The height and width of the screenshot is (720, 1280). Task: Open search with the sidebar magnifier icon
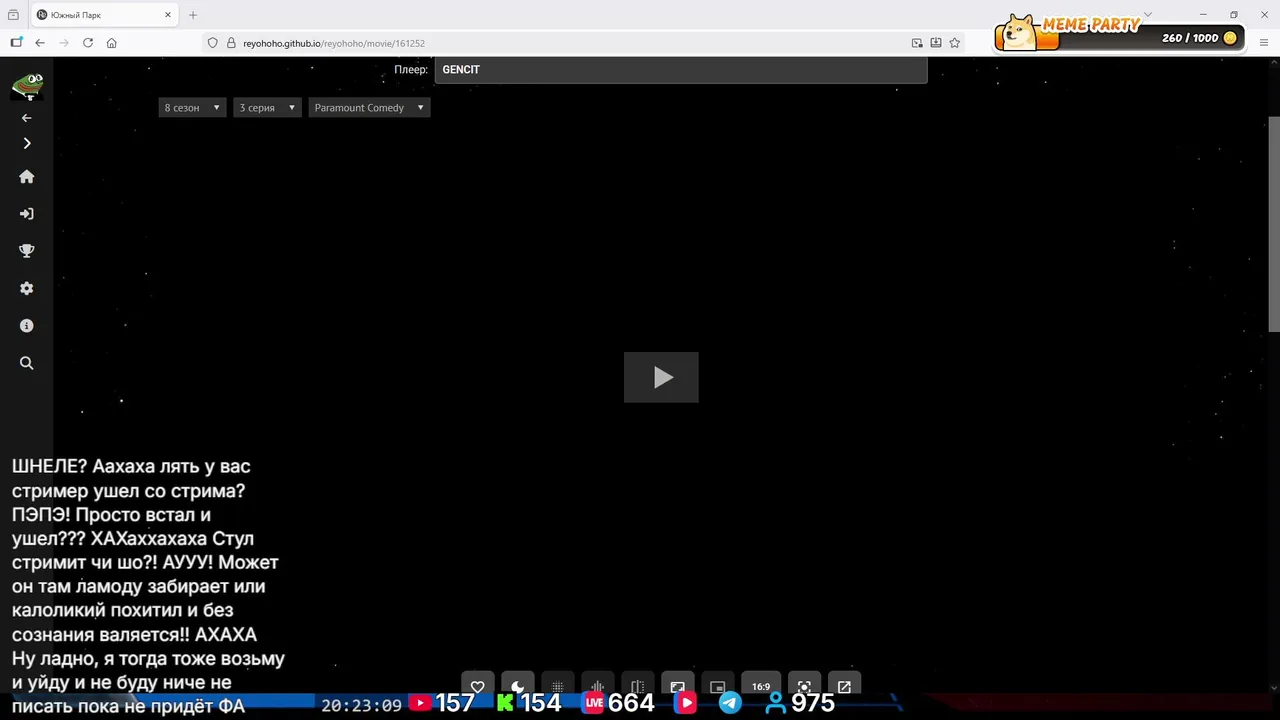27,363
